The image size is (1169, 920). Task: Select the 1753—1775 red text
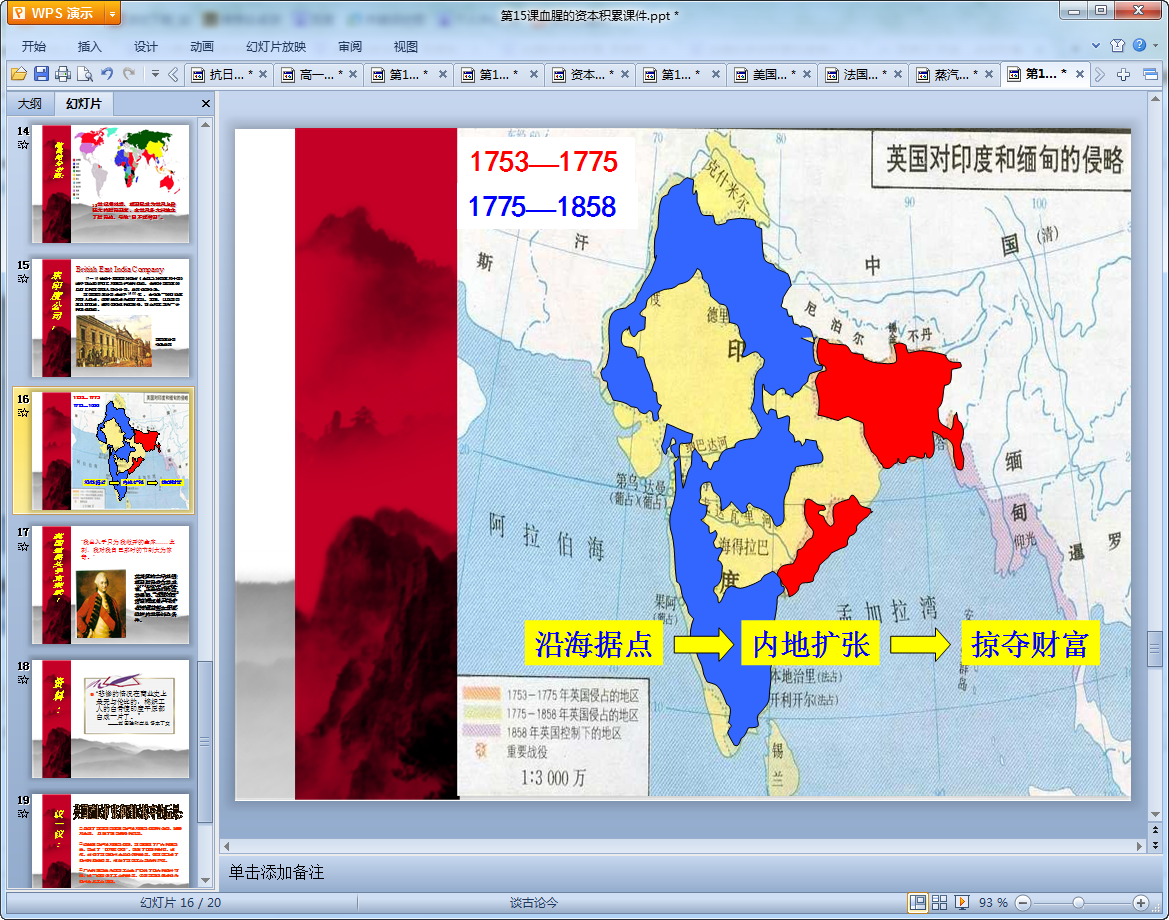[543, 162]
